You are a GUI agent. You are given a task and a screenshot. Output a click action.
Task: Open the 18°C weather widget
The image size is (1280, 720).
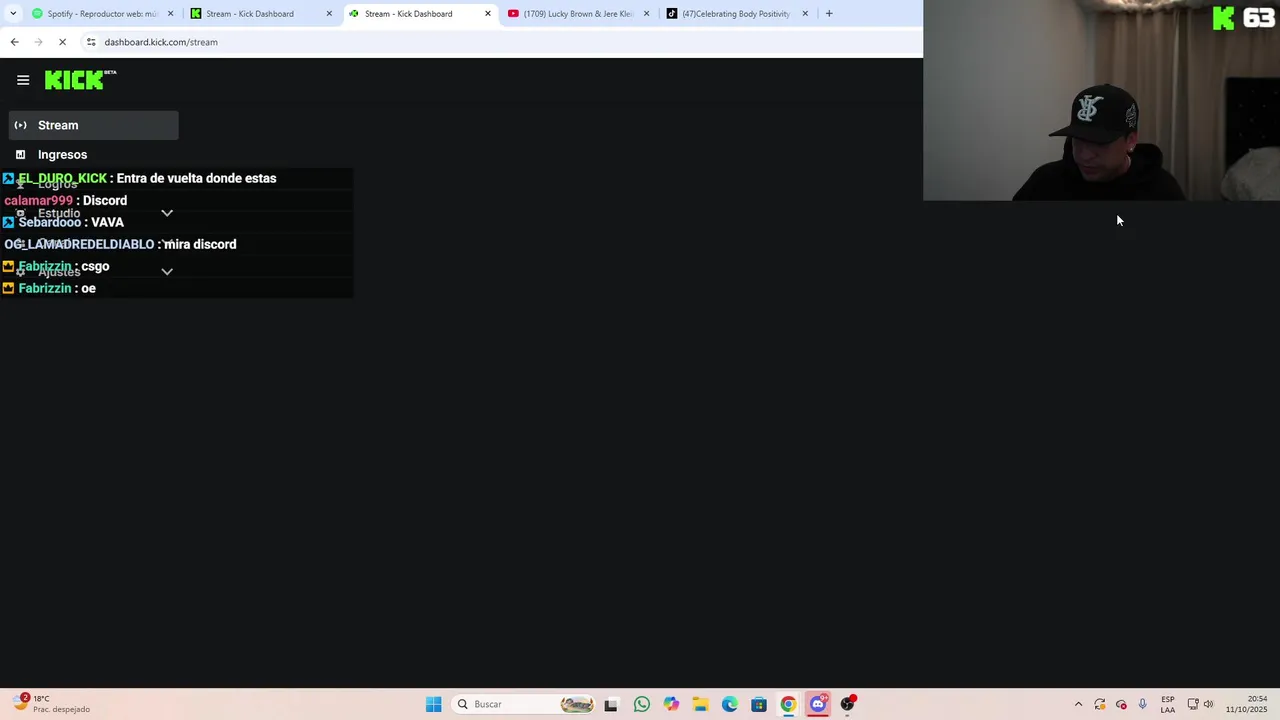point(52,704)
